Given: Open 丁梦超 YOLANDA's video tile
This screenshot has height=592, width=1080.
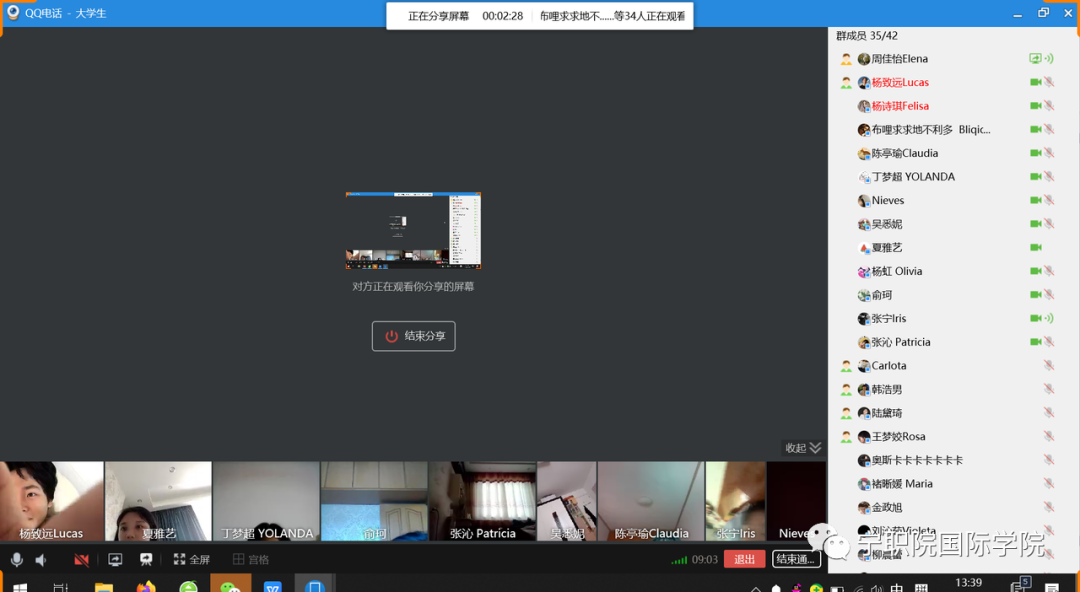Looking at the screenshot, I should click(266, 502).
